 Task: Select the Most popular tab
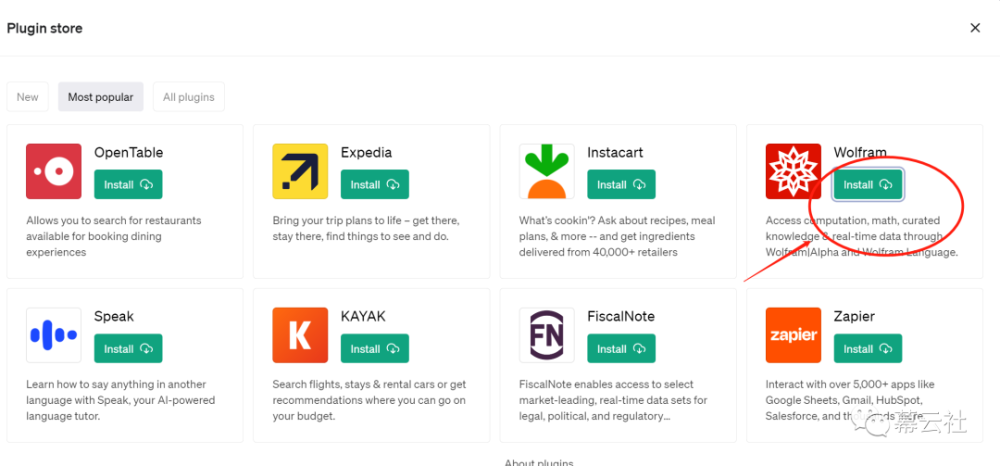coord(101,97)
